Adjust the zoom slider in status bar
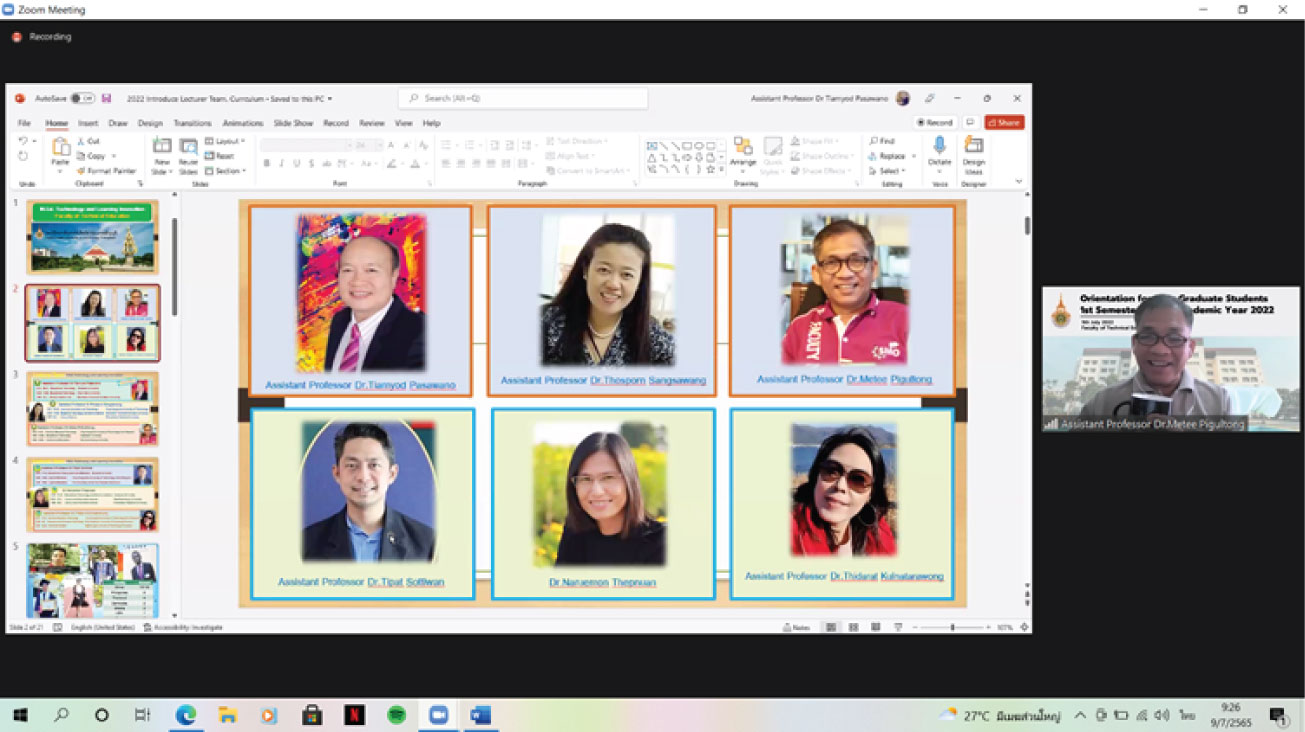 [x=952, y=627]
